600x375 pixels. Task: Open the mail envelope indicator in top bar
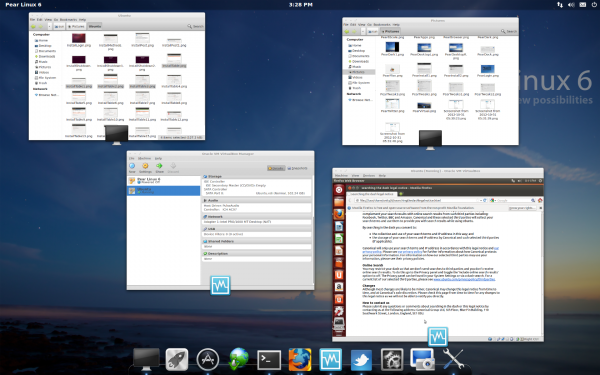coord(582,5)
